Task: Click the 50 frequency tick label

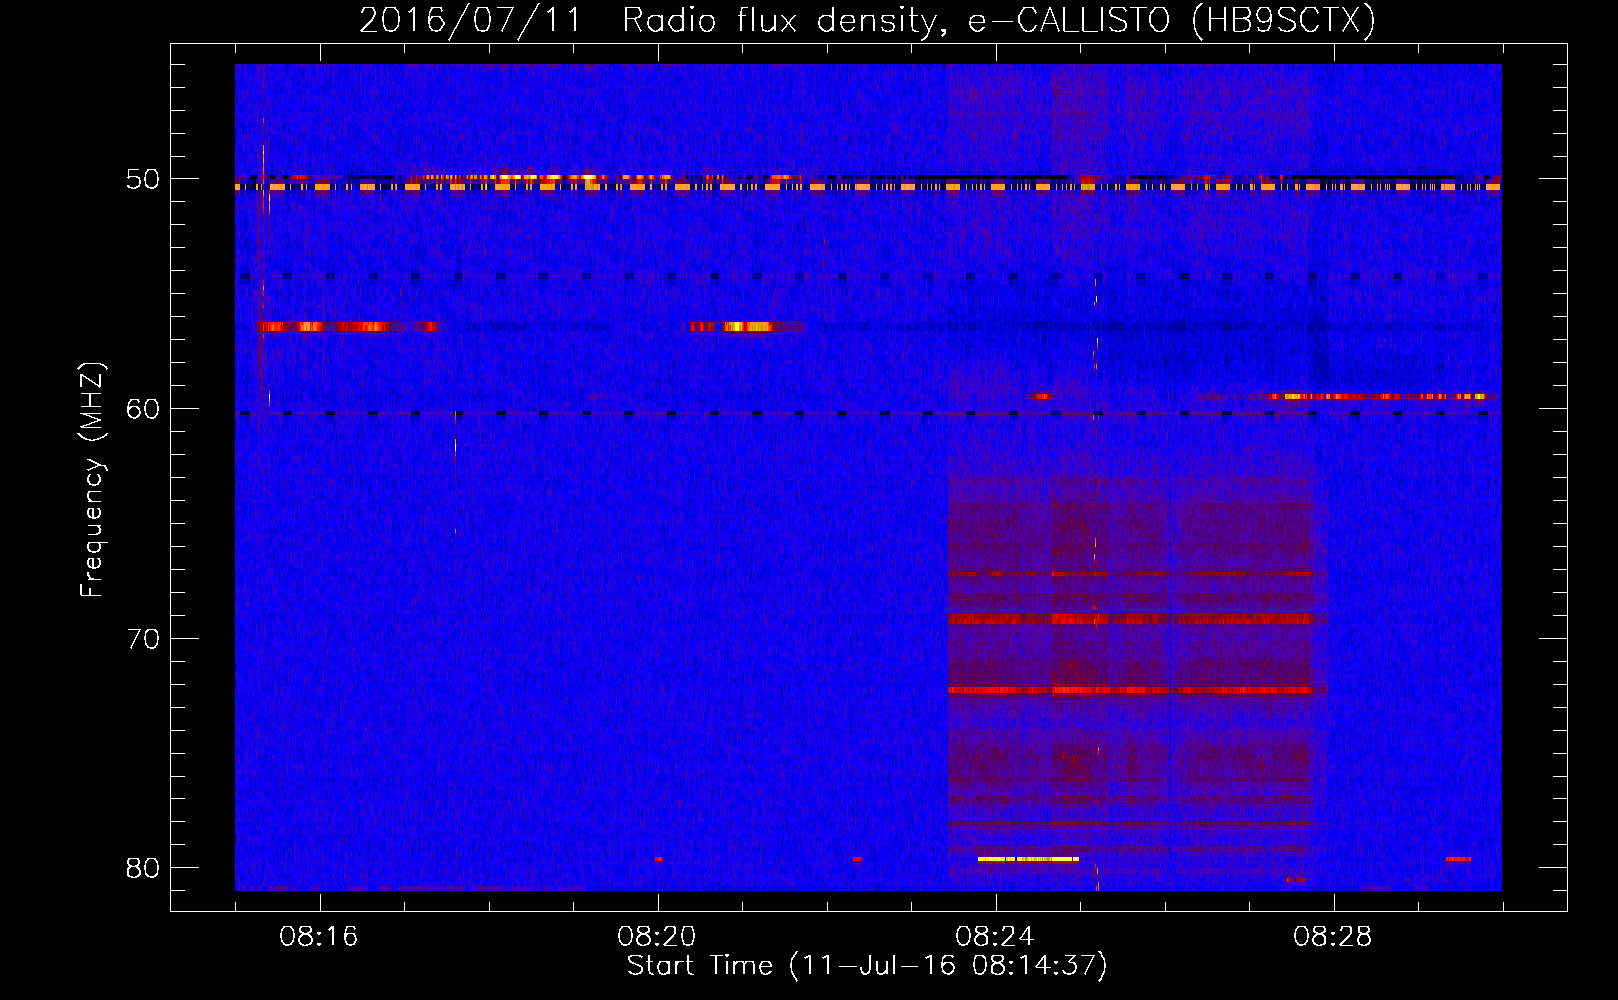Action: (143, 180)
